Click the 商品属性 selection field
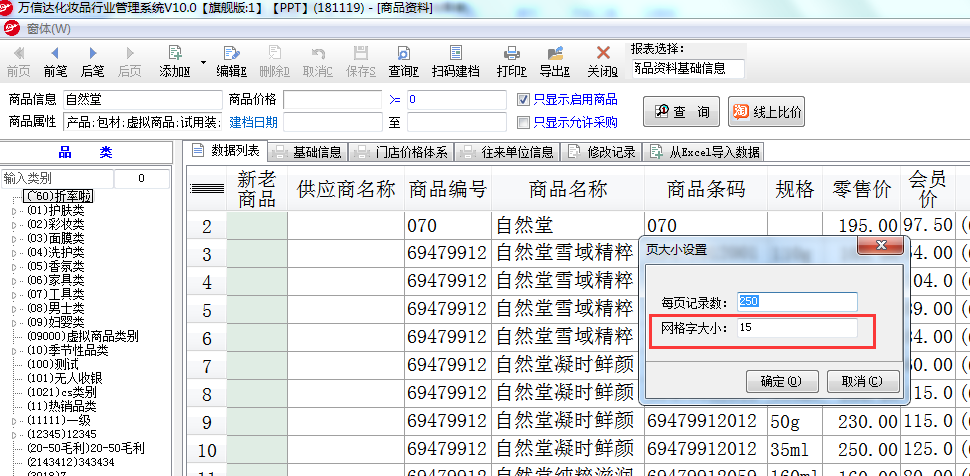Viewport: 970px width, 476px height. coord(142,122)
